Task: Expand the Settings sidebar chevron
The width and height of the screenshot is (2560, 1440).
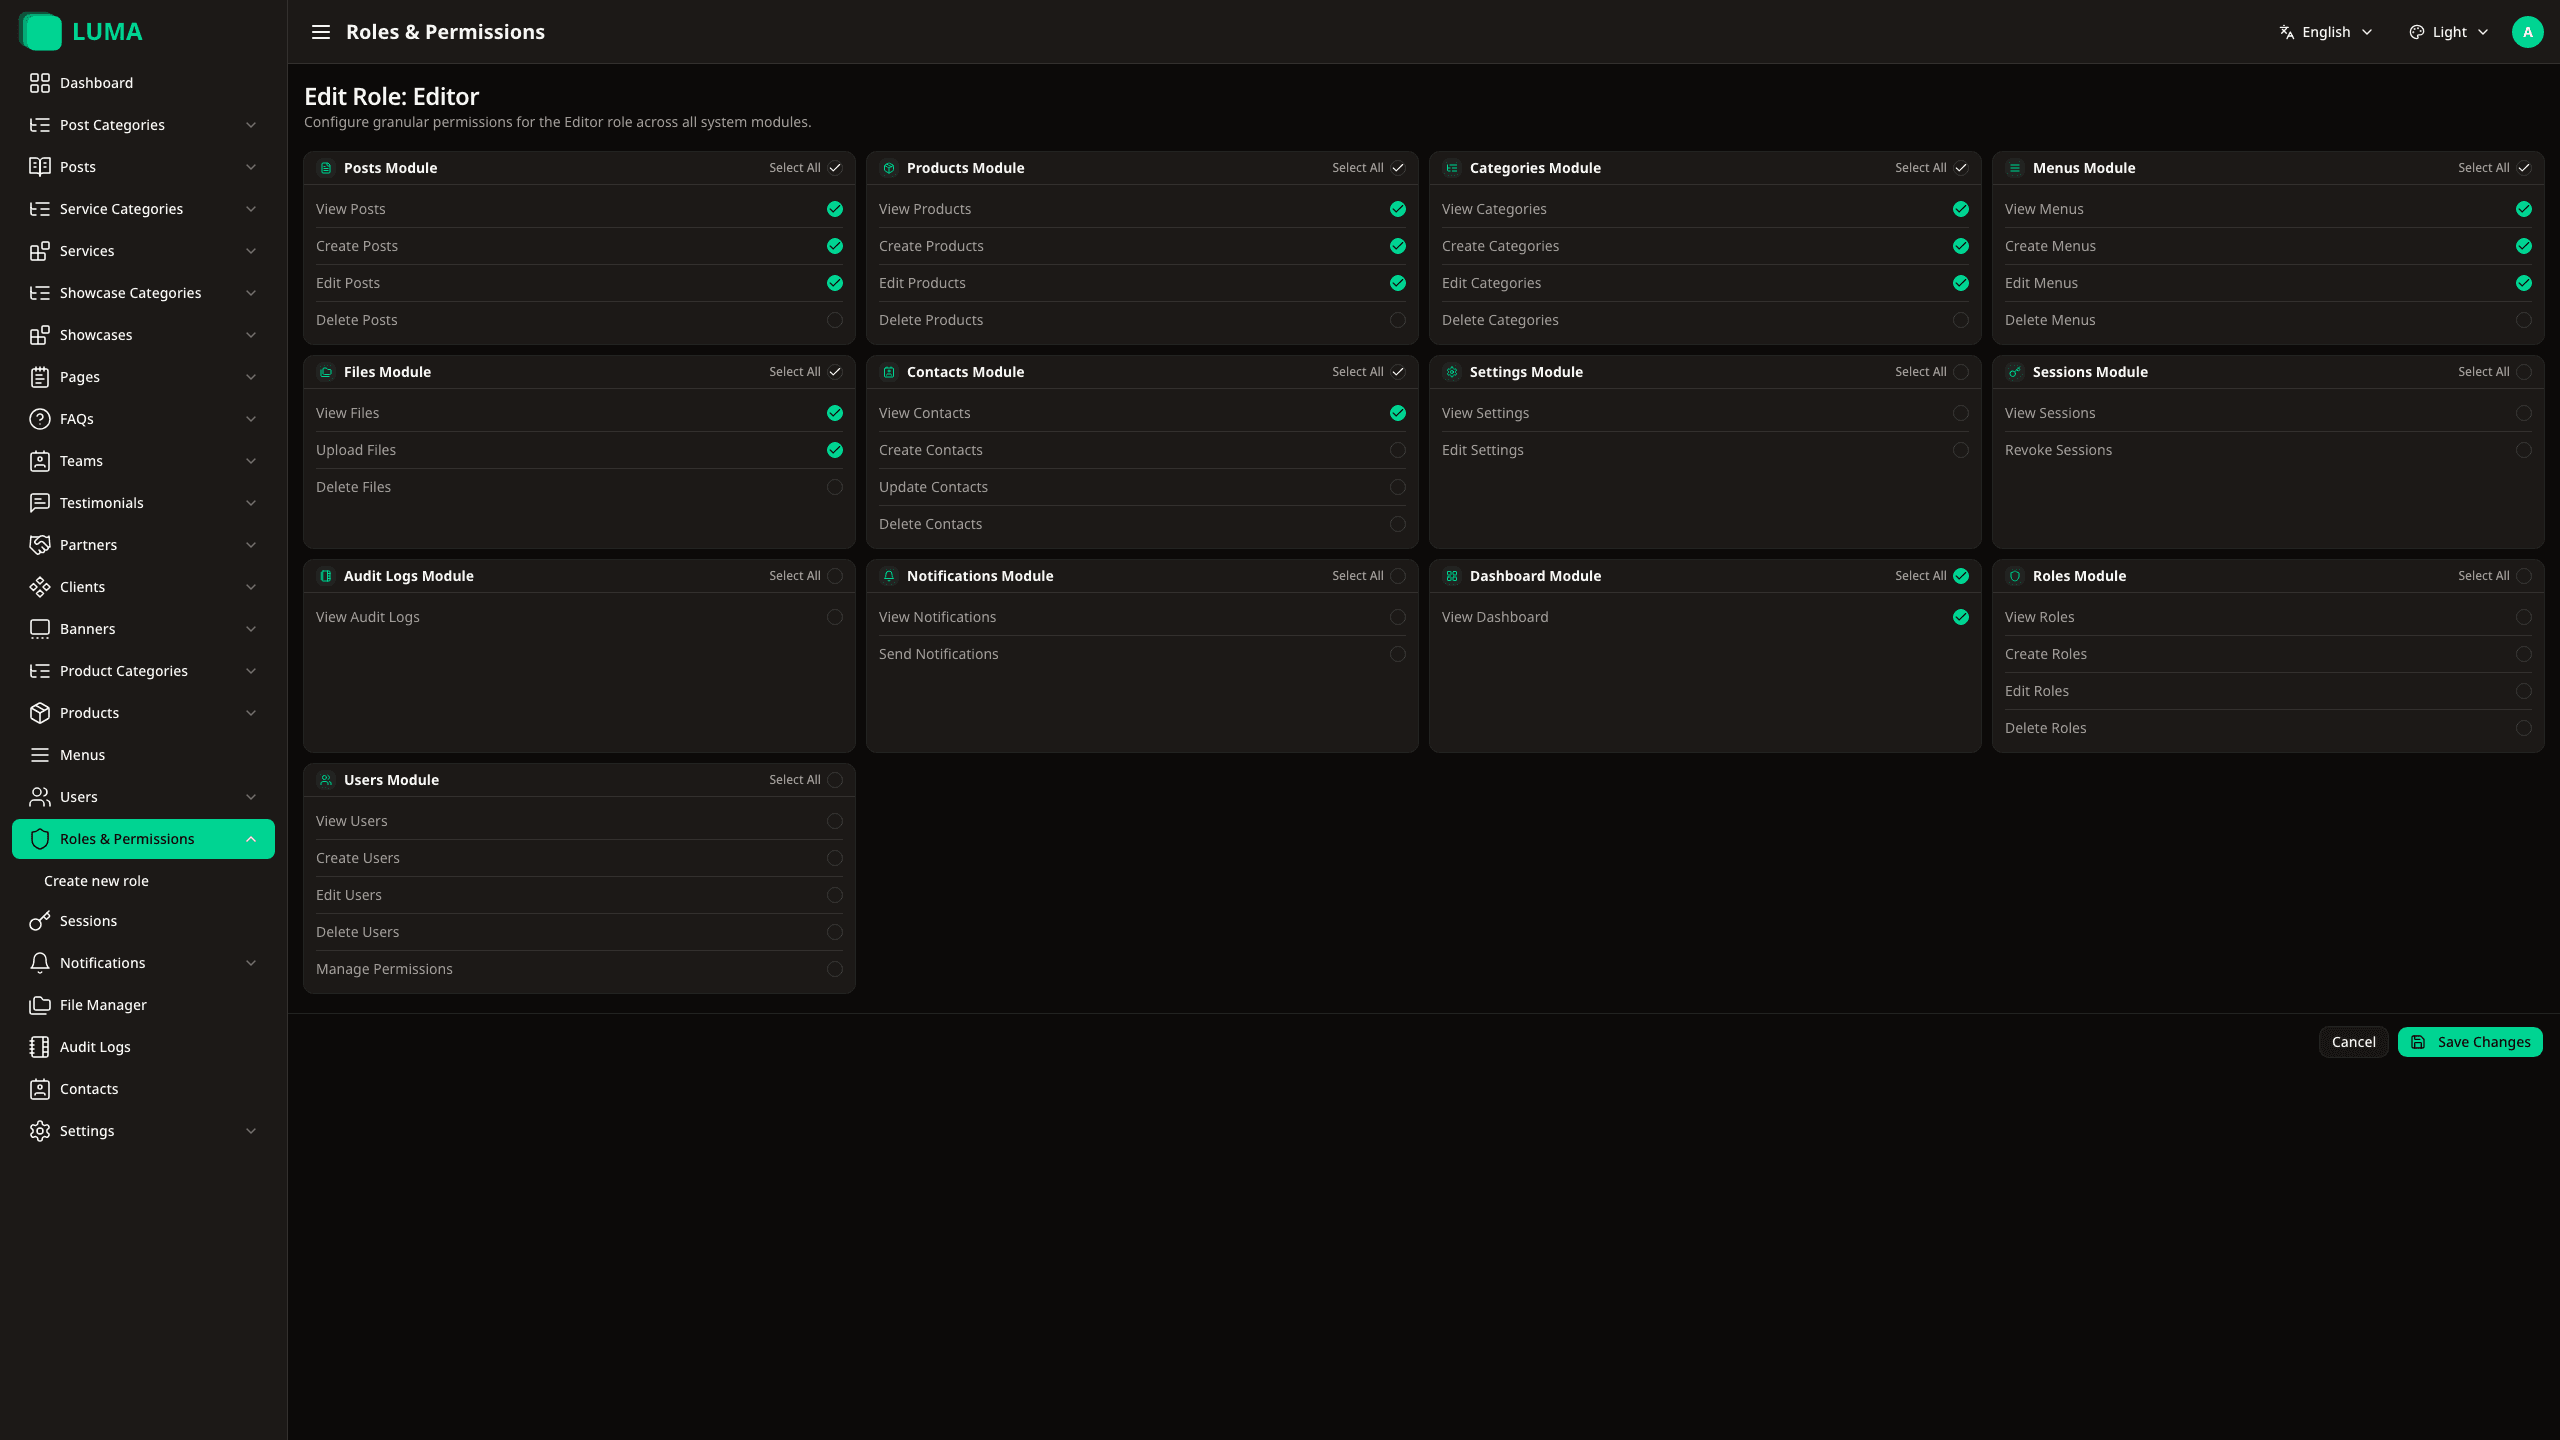Action: pos(251,1131)
